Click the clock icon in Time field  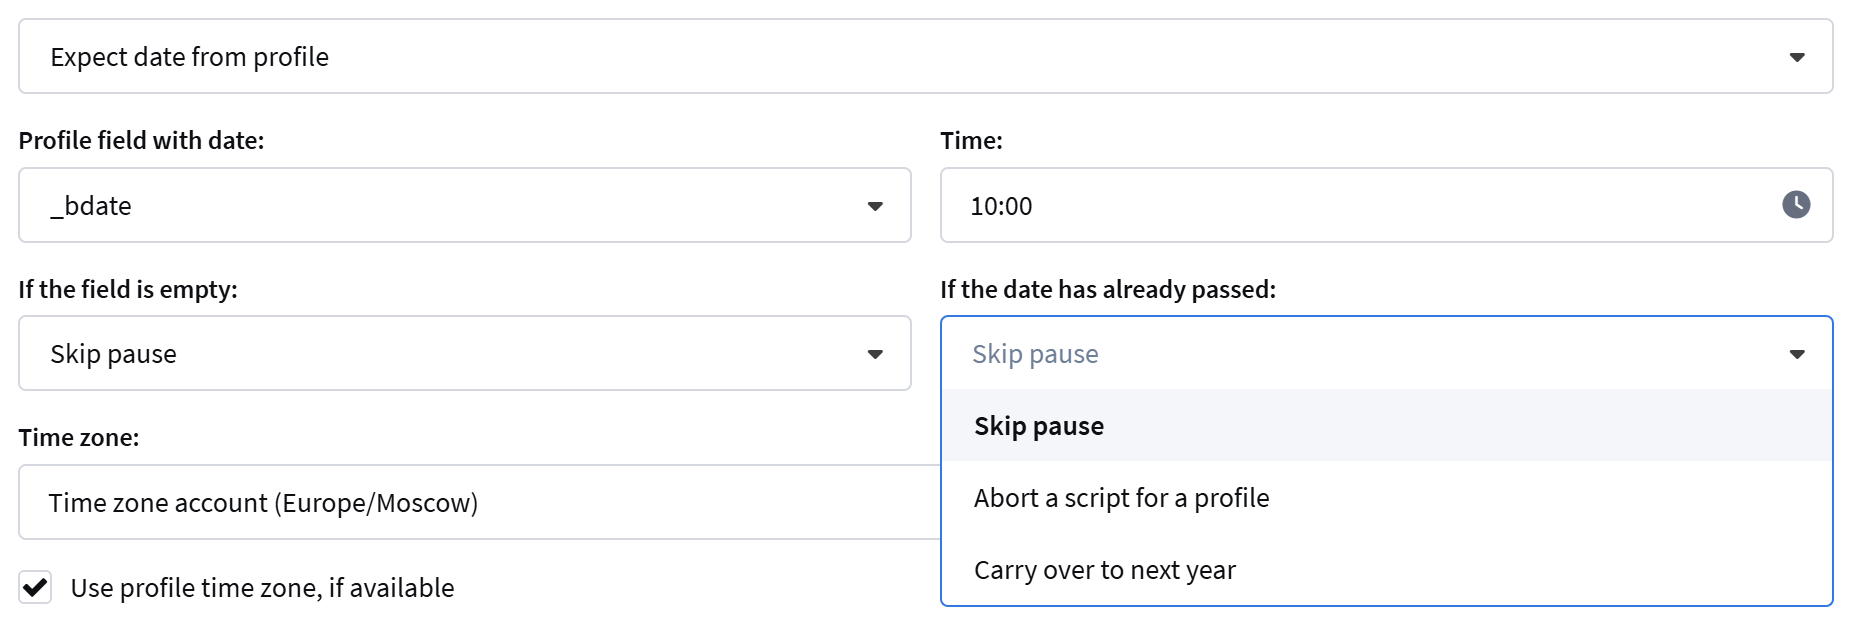tap(1796, 205)
